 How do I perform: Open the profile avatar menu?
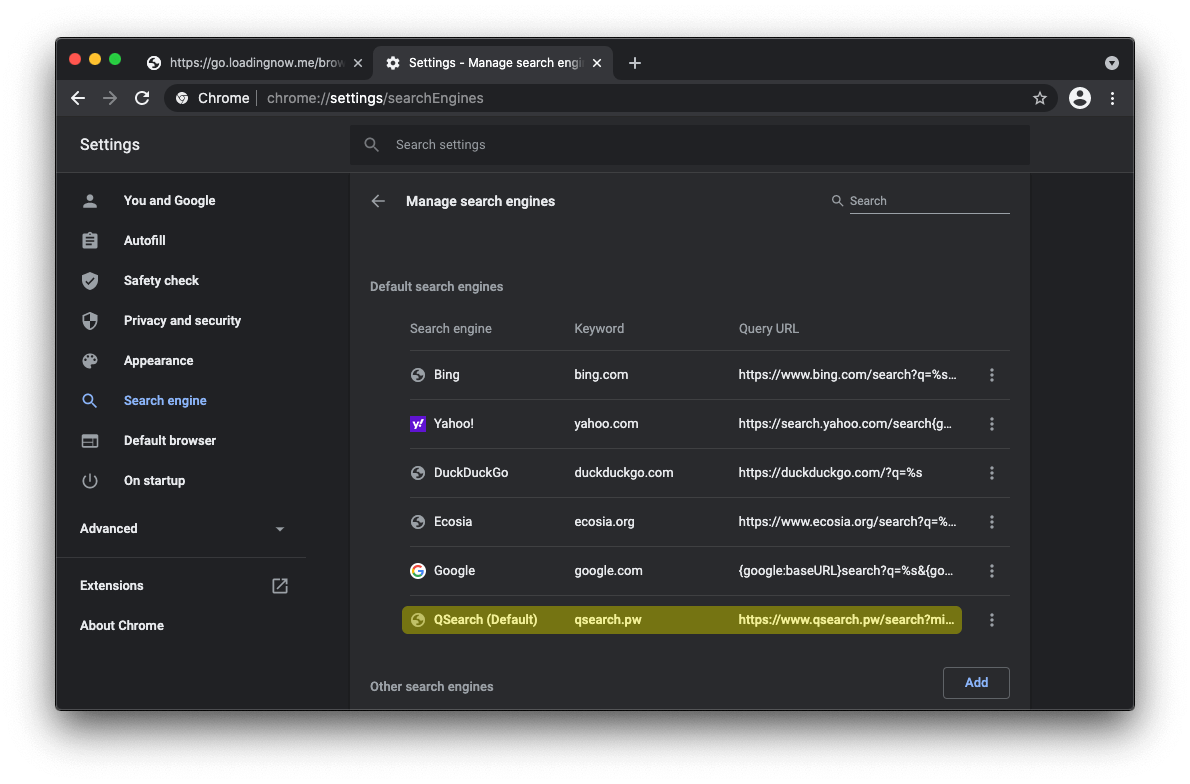(x=1080, y=98)
